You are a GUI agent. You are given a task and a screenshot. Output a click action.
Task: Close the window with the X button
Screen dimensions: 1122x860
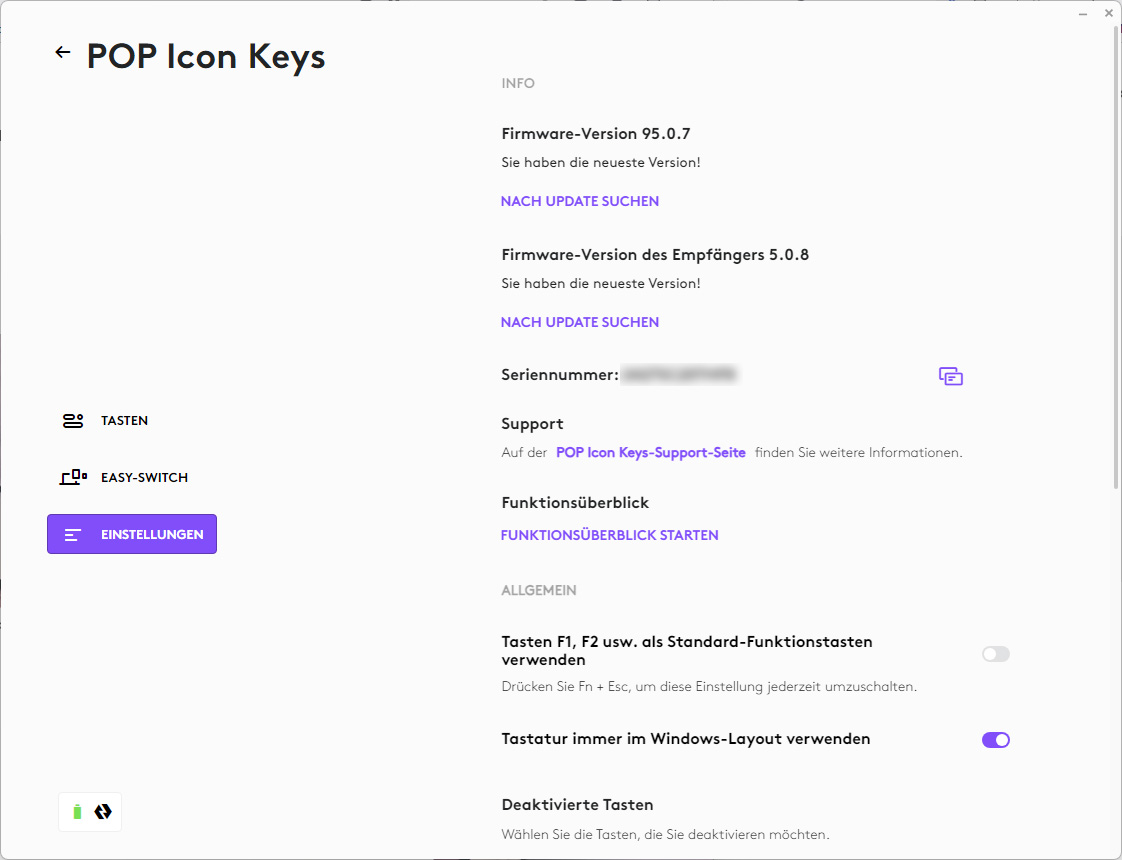pyautogui.click(x=1108, y=14)
